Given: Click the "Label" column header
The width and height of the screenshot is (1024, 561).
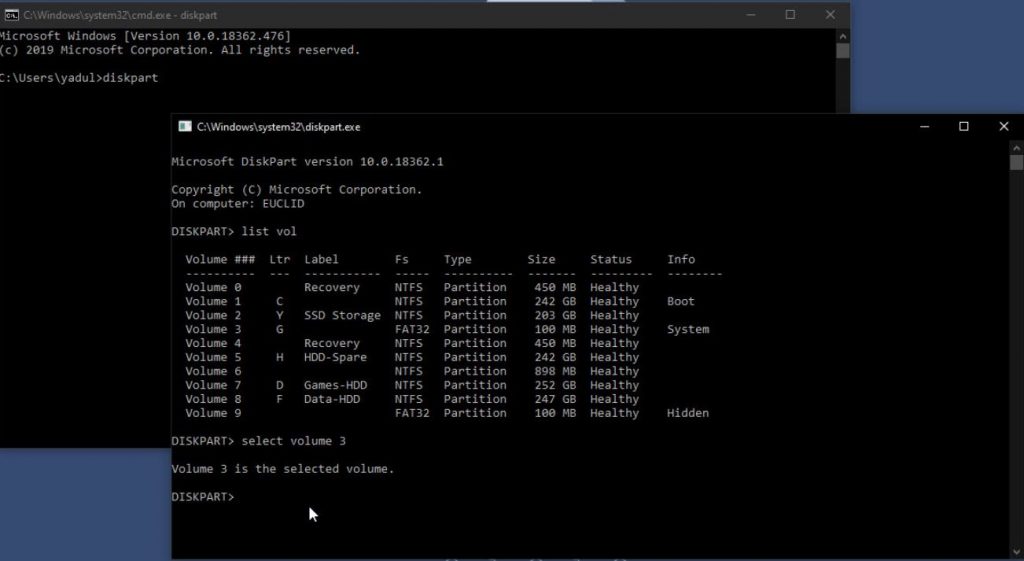Looking at the screenshot, I should [x=321, y=259].
